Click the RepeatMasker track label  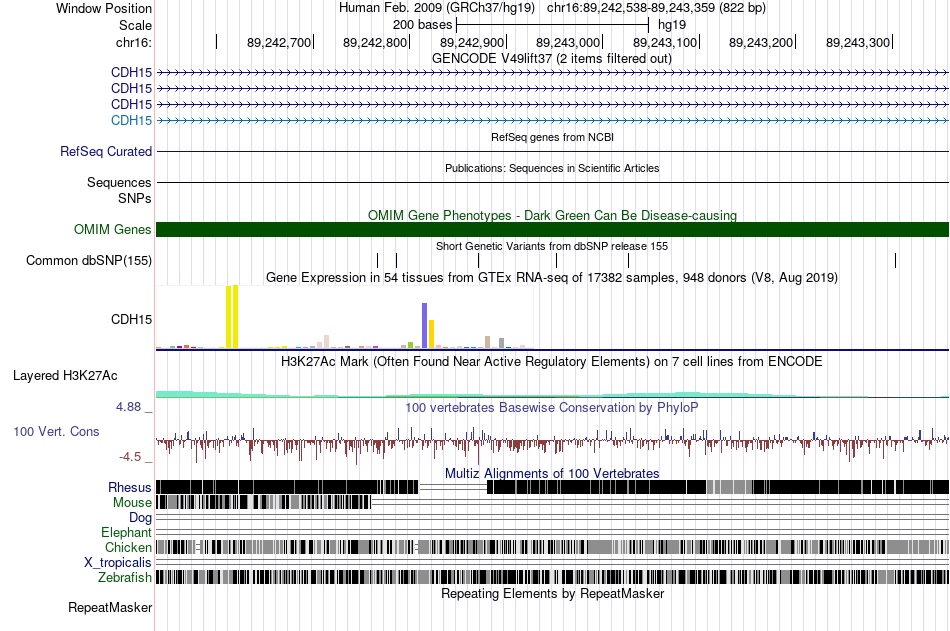tap(110, 607)
